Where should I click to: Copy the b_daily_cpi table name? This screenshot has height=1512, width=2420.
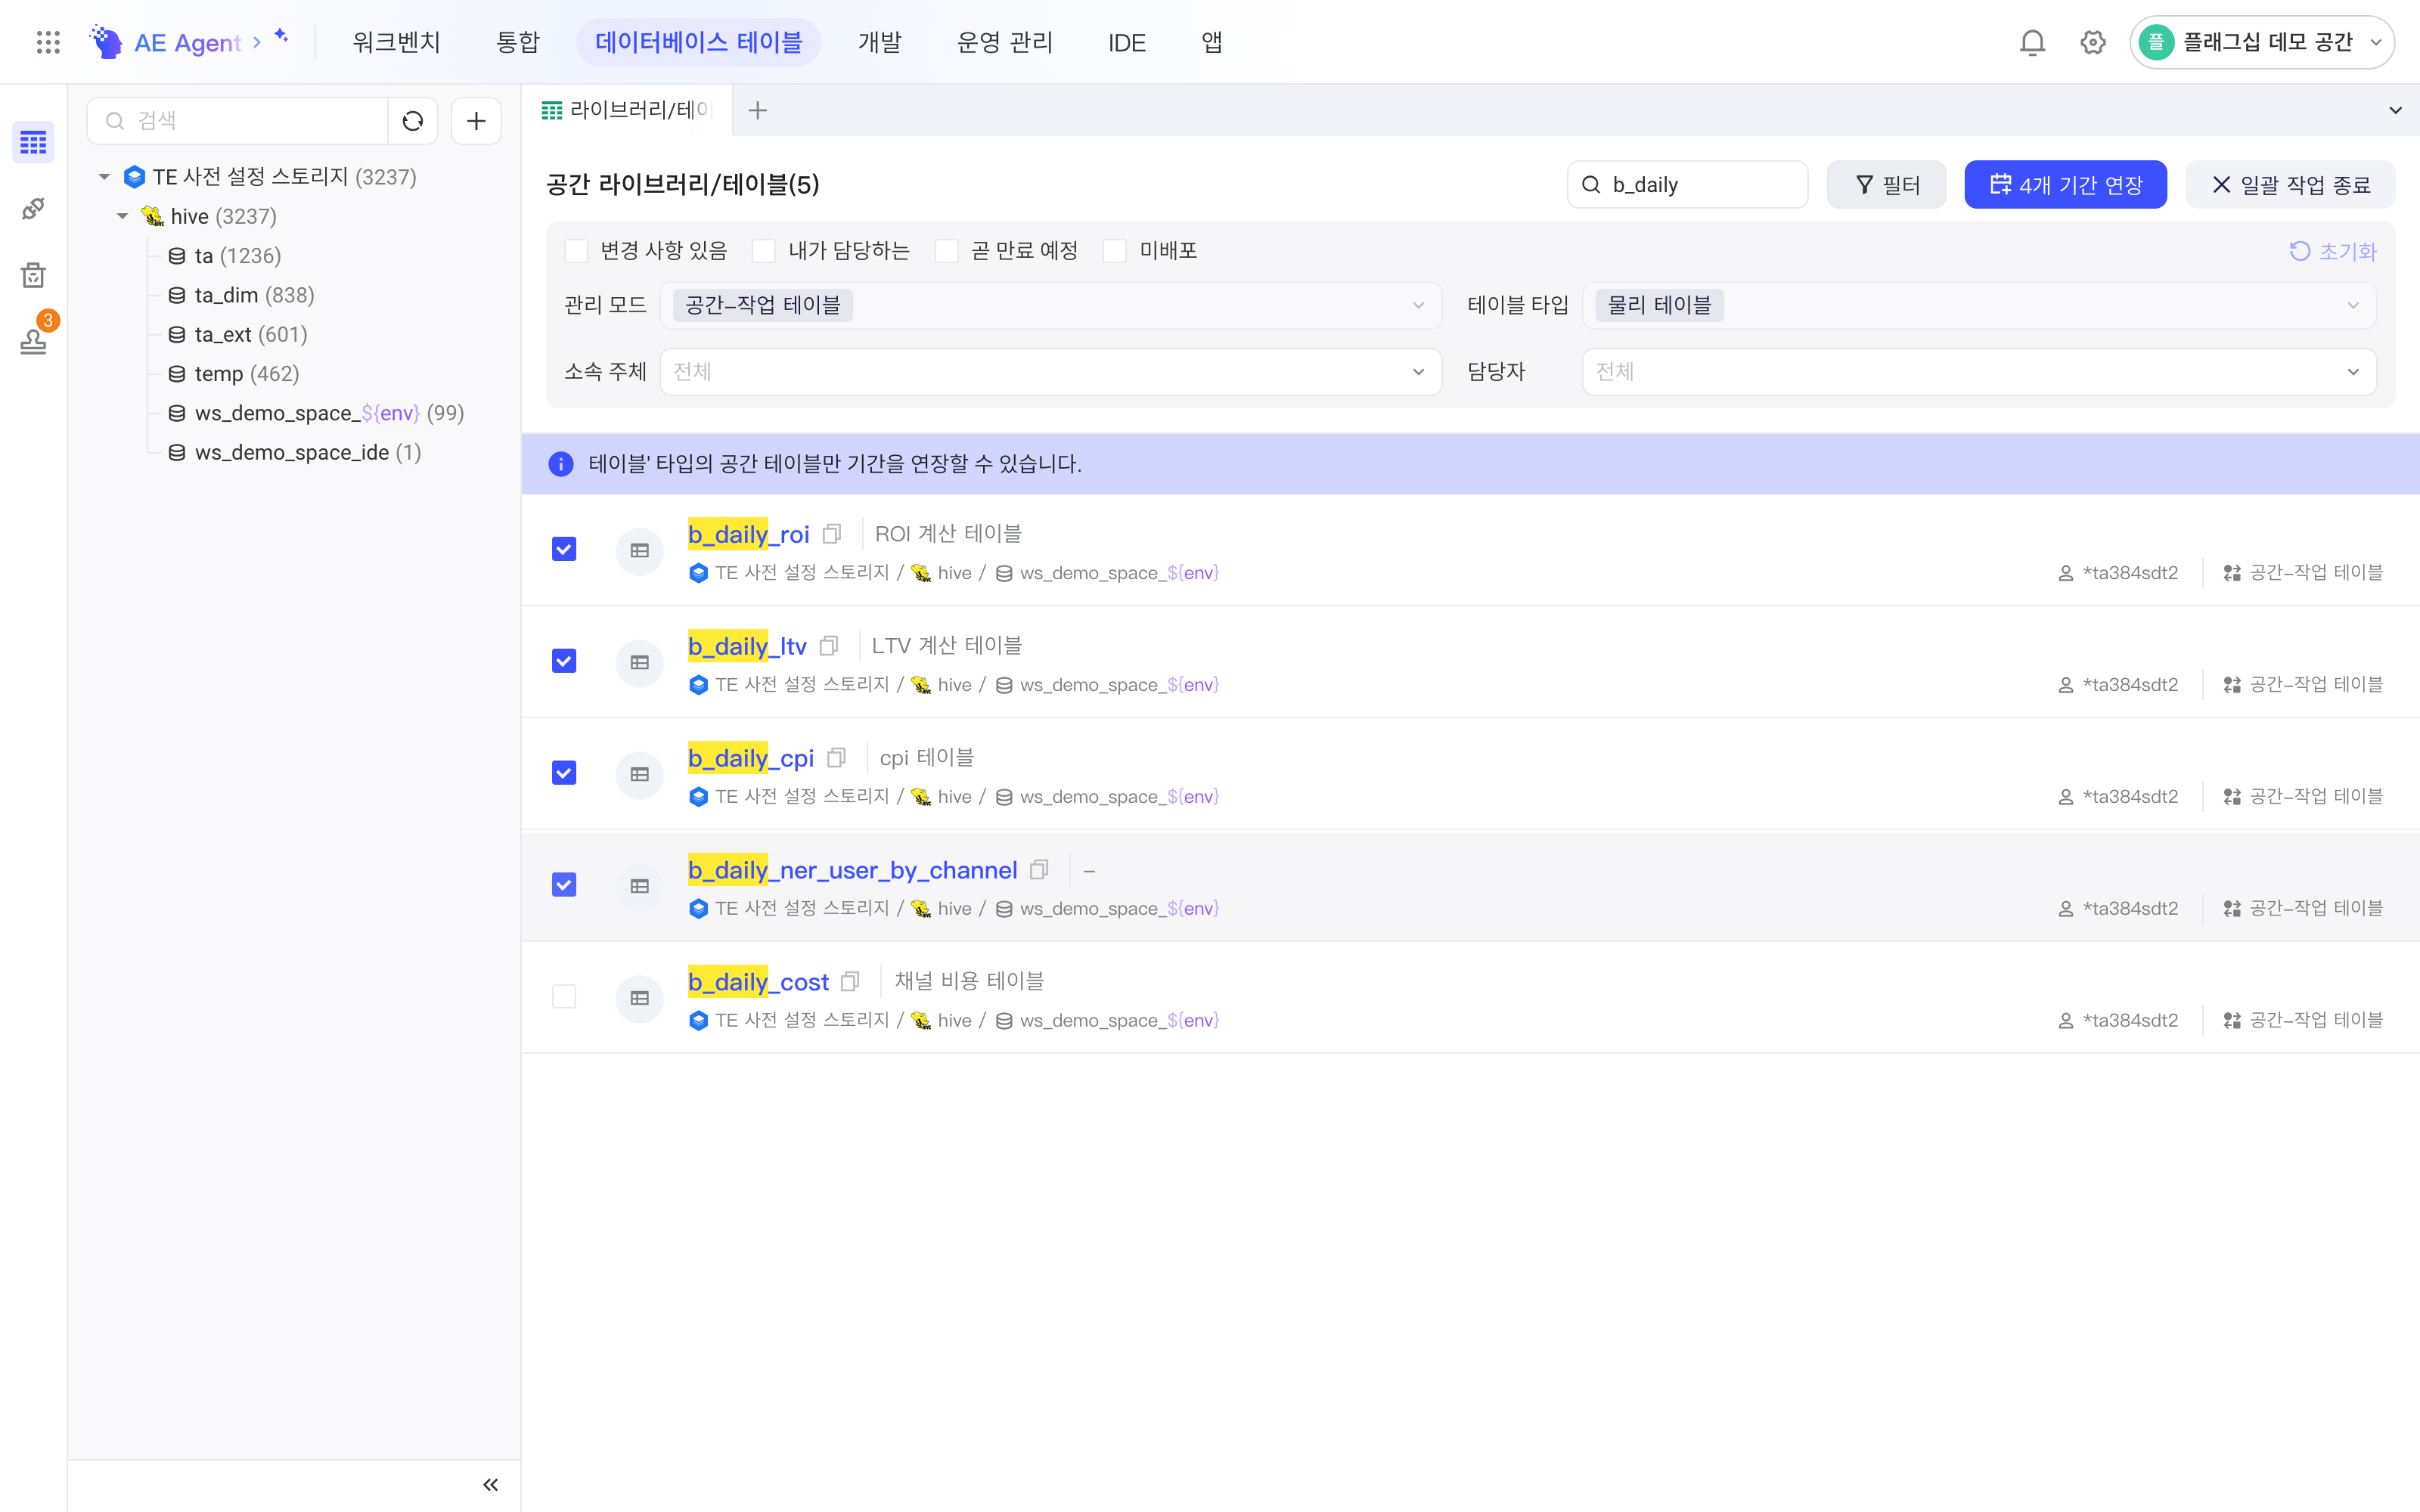(837, 758)
